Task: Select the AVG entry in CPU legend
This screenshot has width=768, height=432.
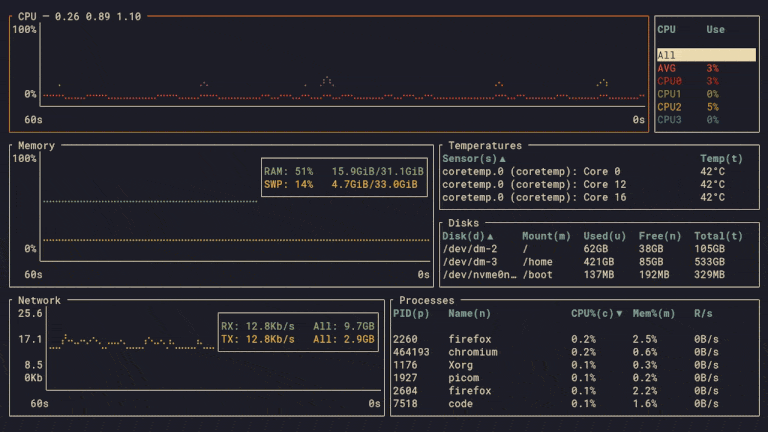Action: [x=667, y=68]
